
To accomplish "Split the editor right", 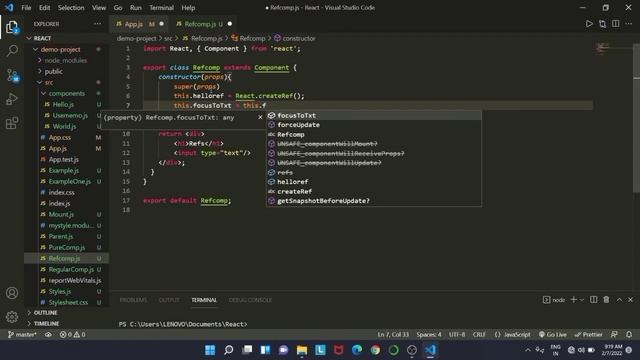I will coord(616,24).
